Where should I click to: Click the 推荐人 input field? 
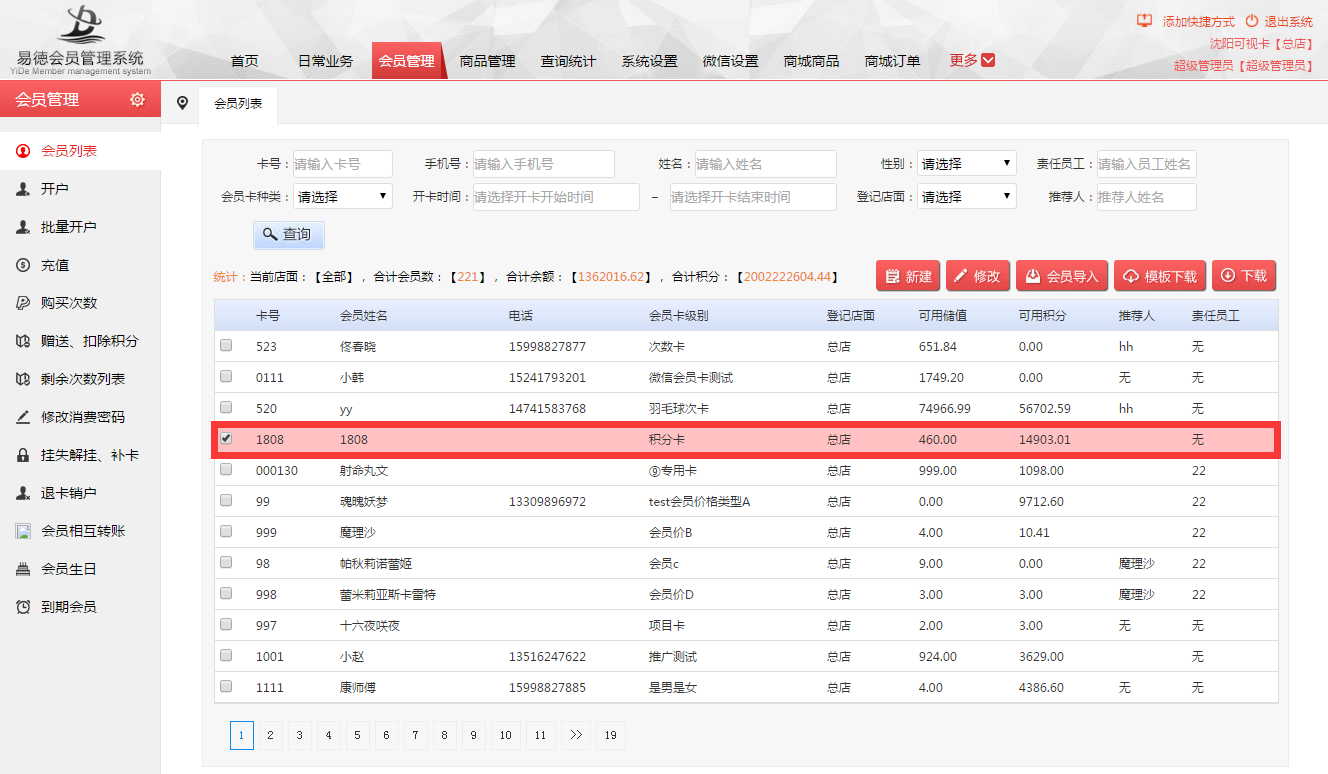1147,197
